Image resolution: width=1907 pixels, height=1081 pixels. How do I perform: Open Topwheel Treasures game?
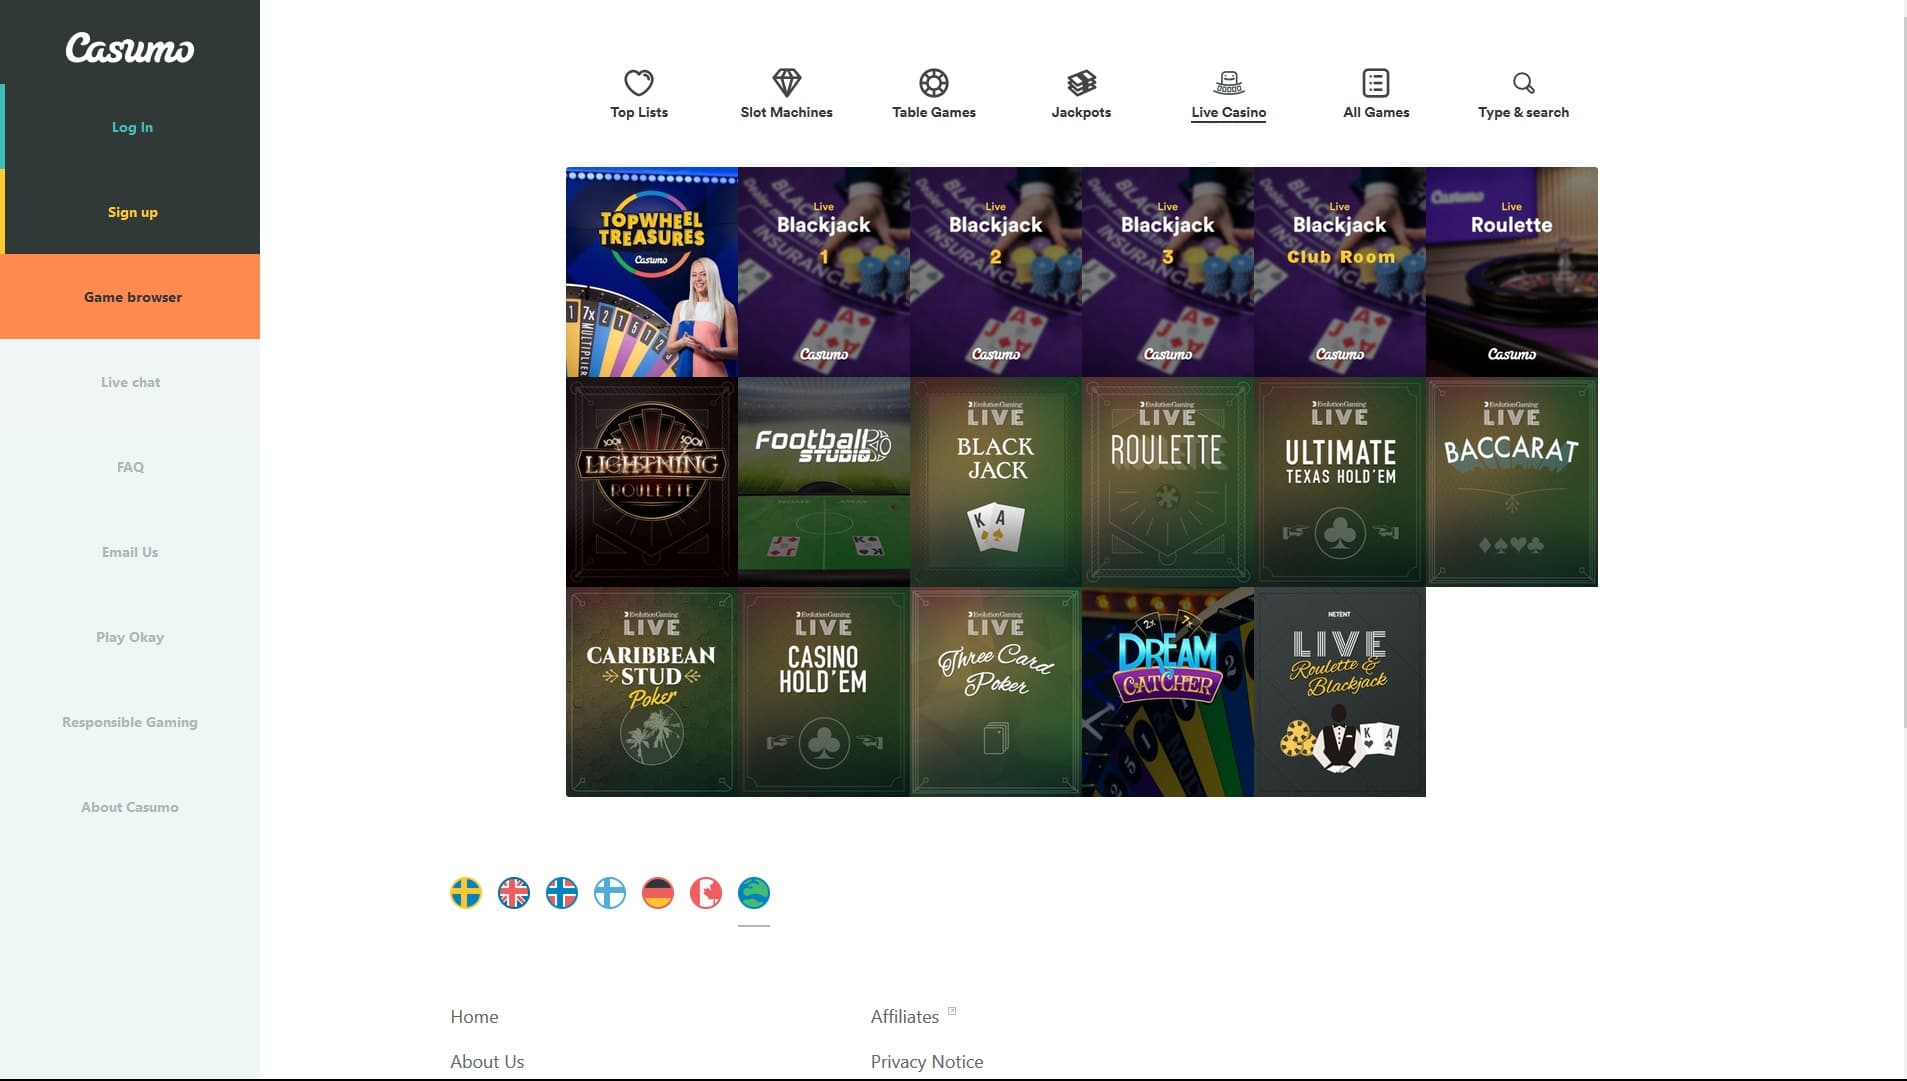tap(652, 272)
